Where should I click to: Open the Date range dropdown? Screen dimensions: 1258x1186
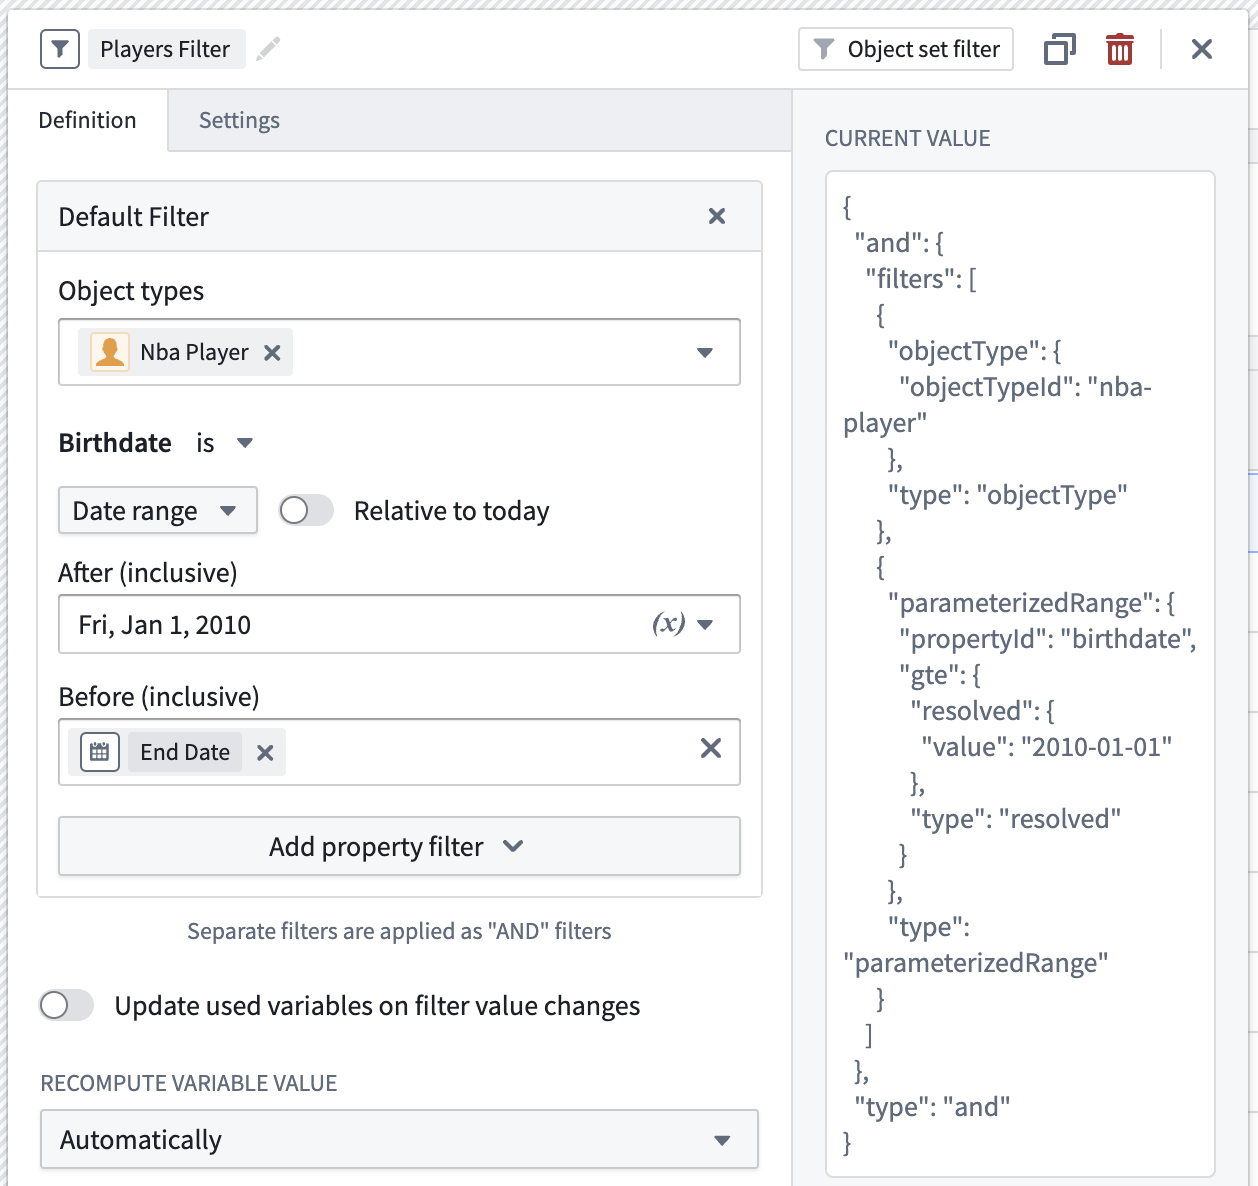(x=158, y=510)
